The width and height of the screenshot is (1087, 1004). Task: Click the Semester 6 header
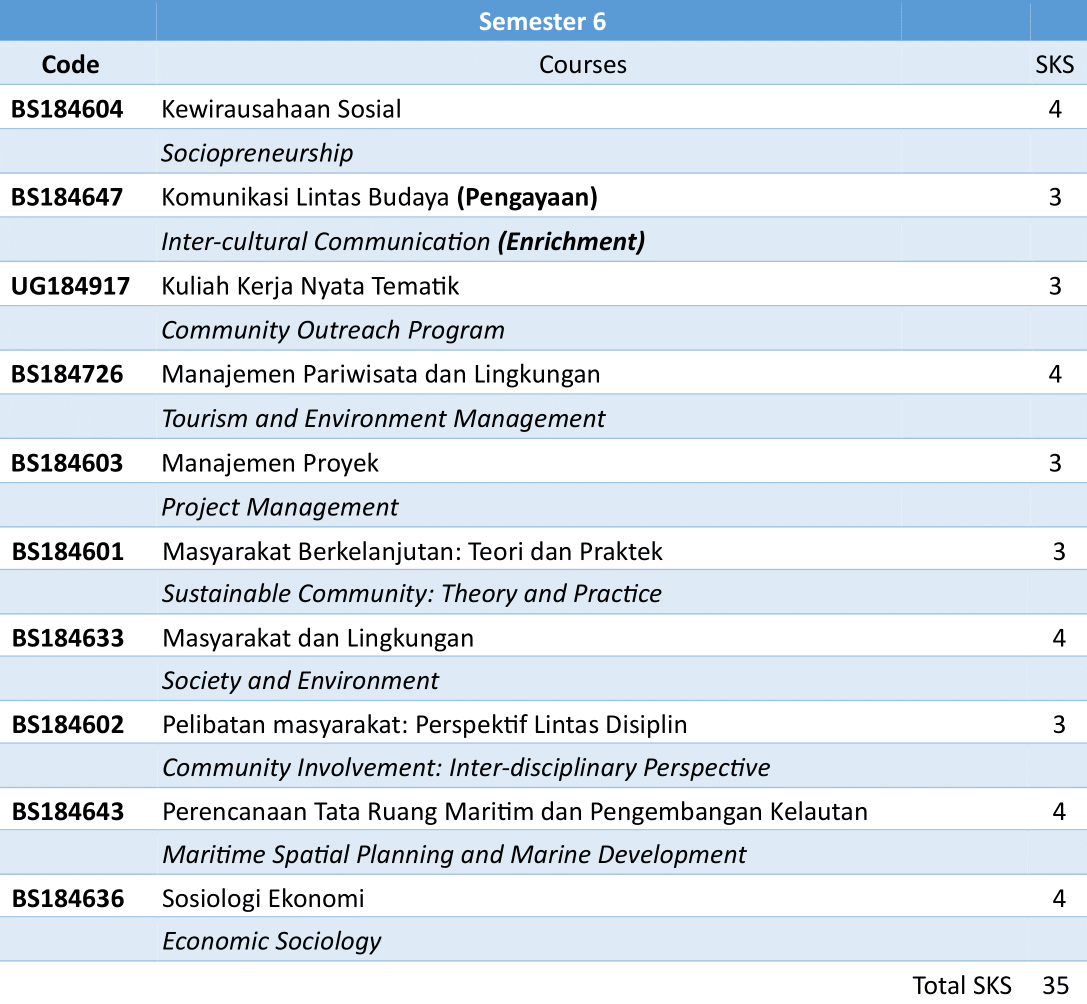coord(541,20)
